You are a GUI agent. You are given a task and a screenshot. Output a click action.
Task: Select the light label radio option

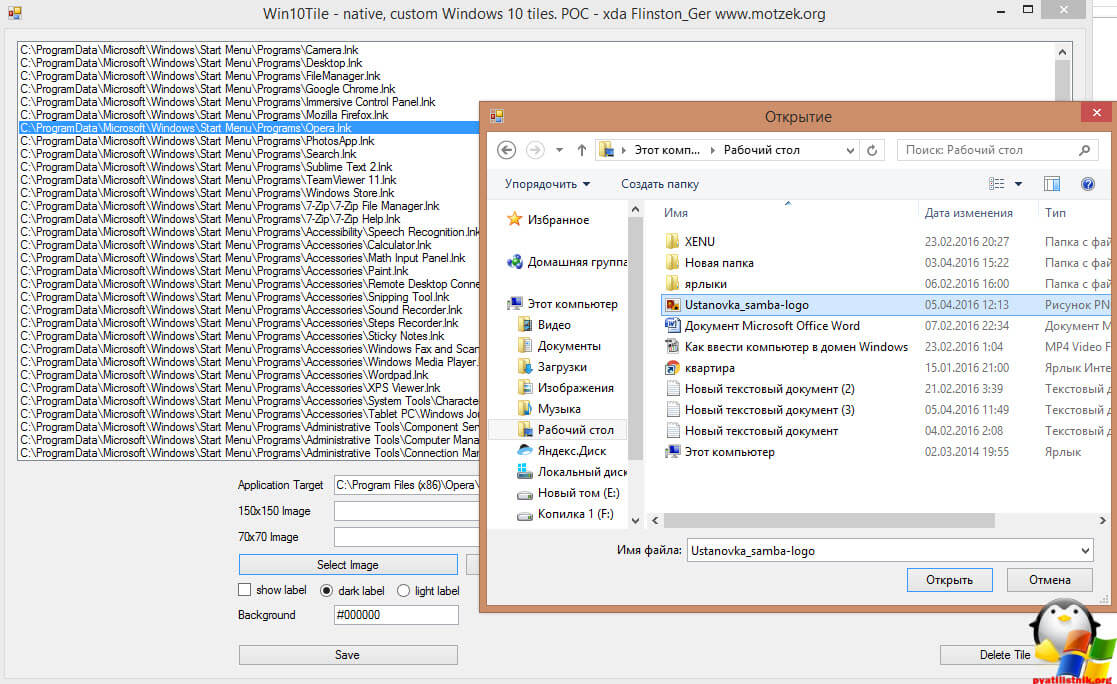(x=404, y=590)
